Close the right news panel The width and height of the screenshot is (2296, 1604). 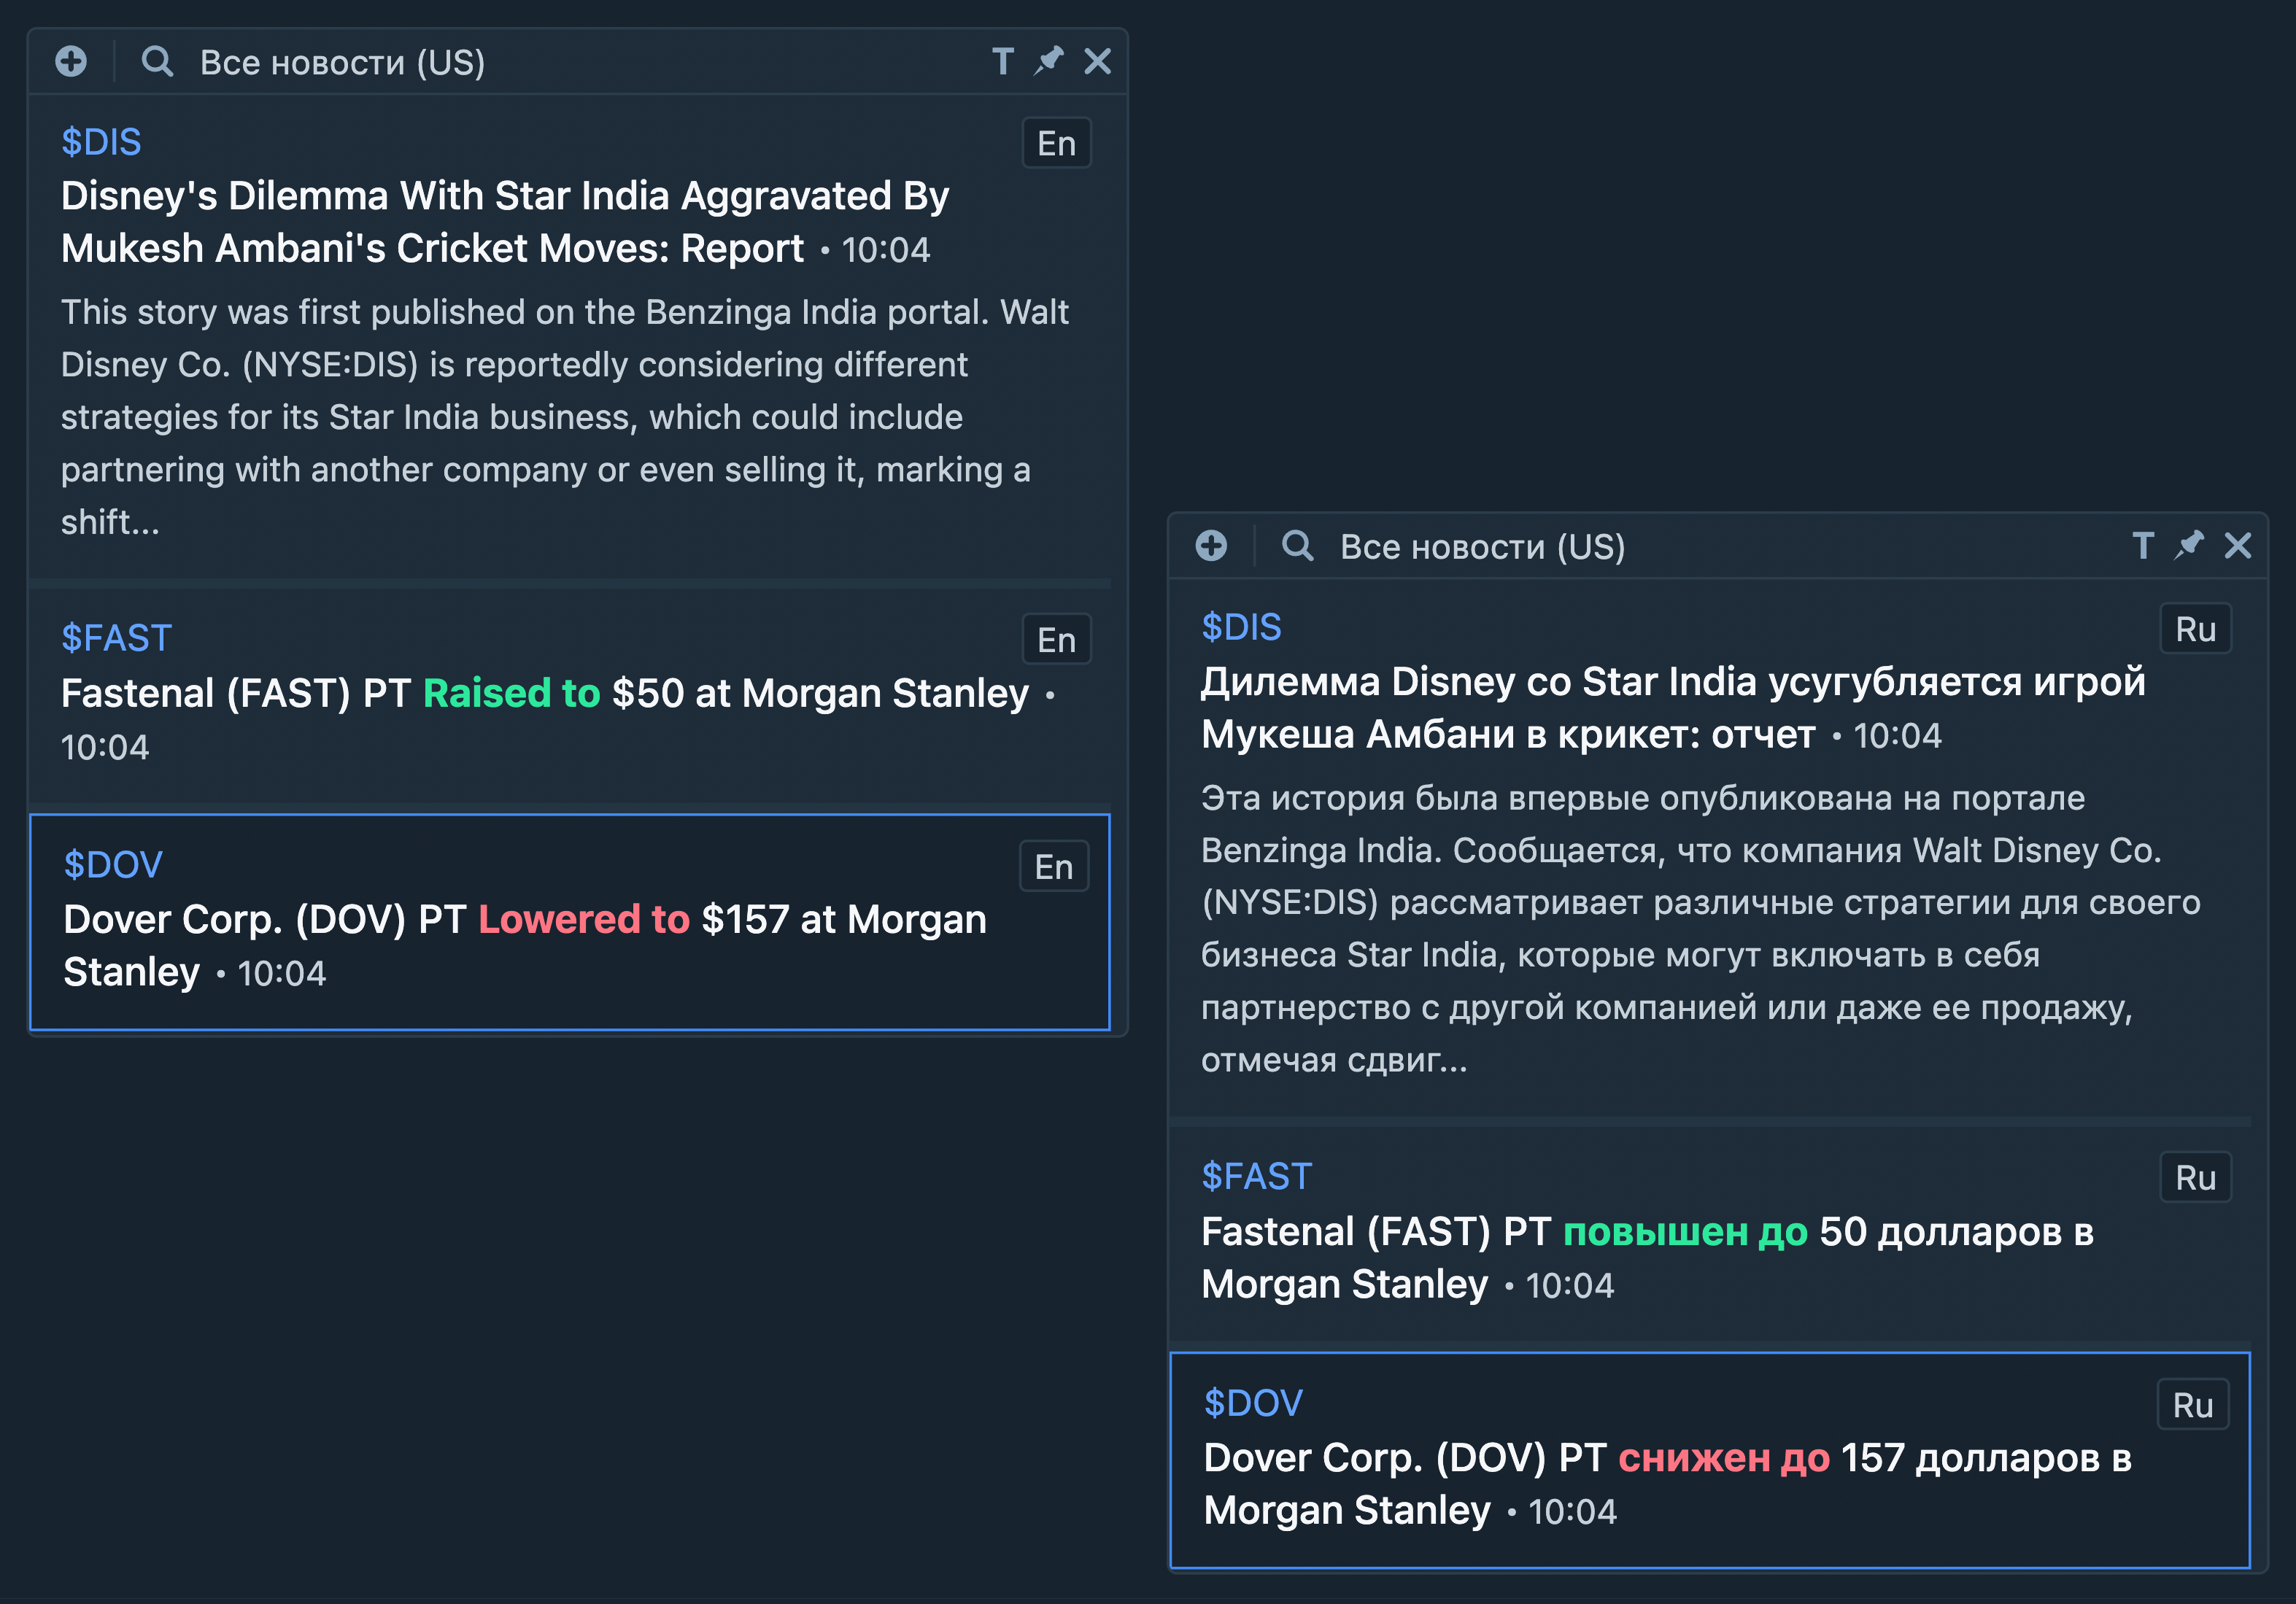click(x=2238, y=546)
